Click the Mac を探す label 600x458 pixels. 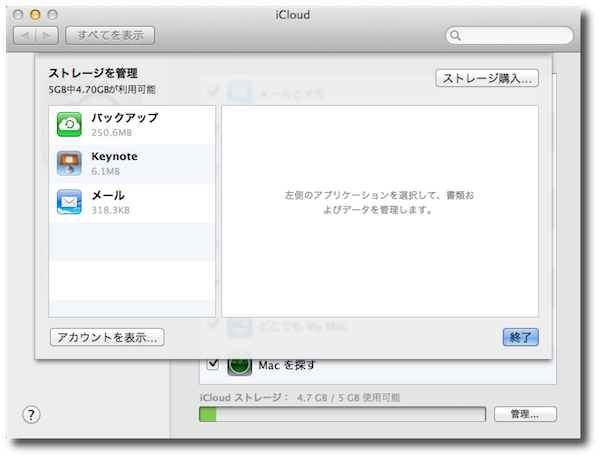[287, 365]
